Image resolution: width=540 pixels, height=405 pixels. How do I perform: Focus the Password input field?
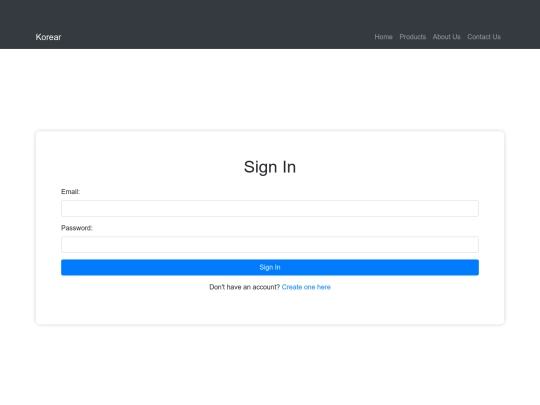pos(270,245)
